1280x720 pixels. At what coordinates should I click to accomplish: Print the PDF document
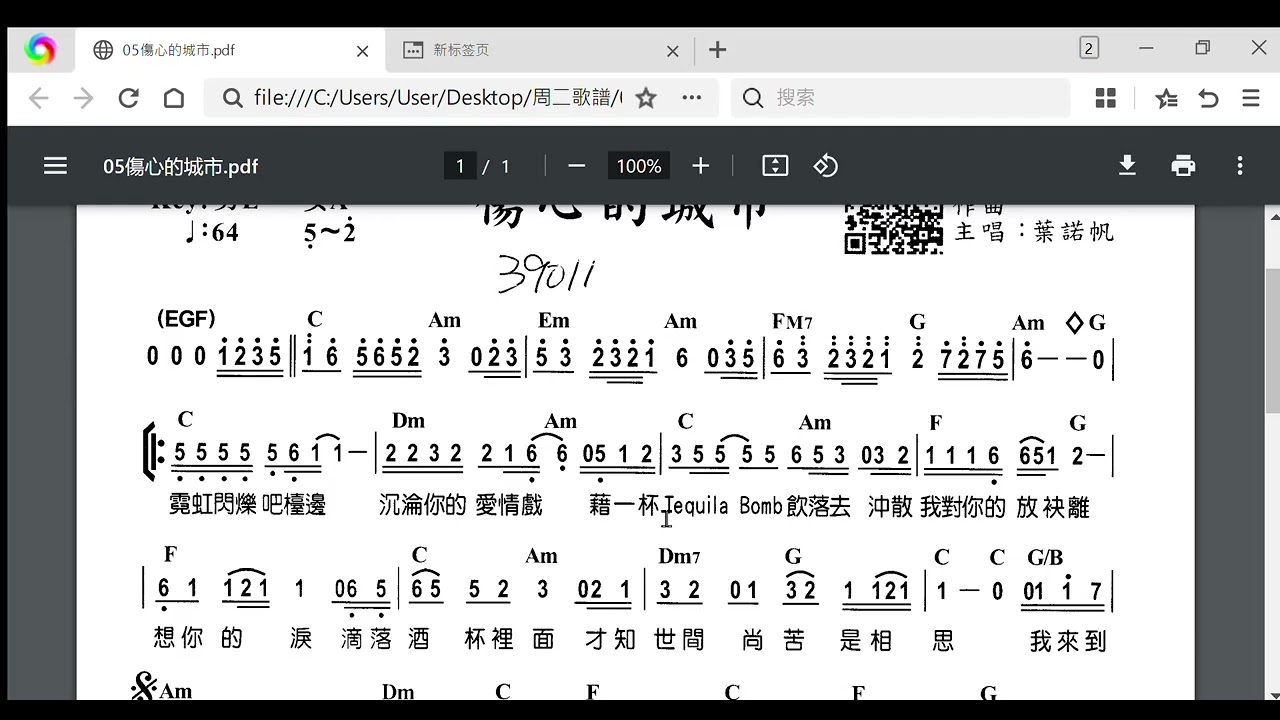coord(1183,166)
